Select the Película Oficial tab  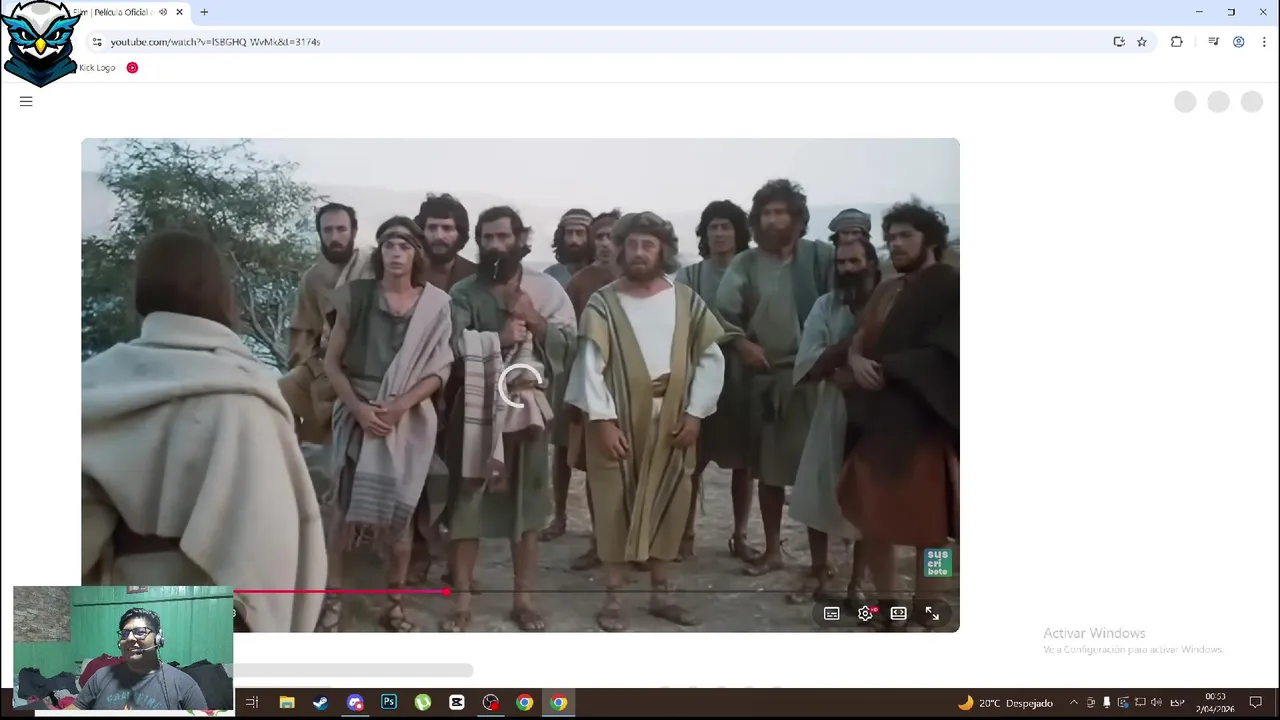(110, 12)
